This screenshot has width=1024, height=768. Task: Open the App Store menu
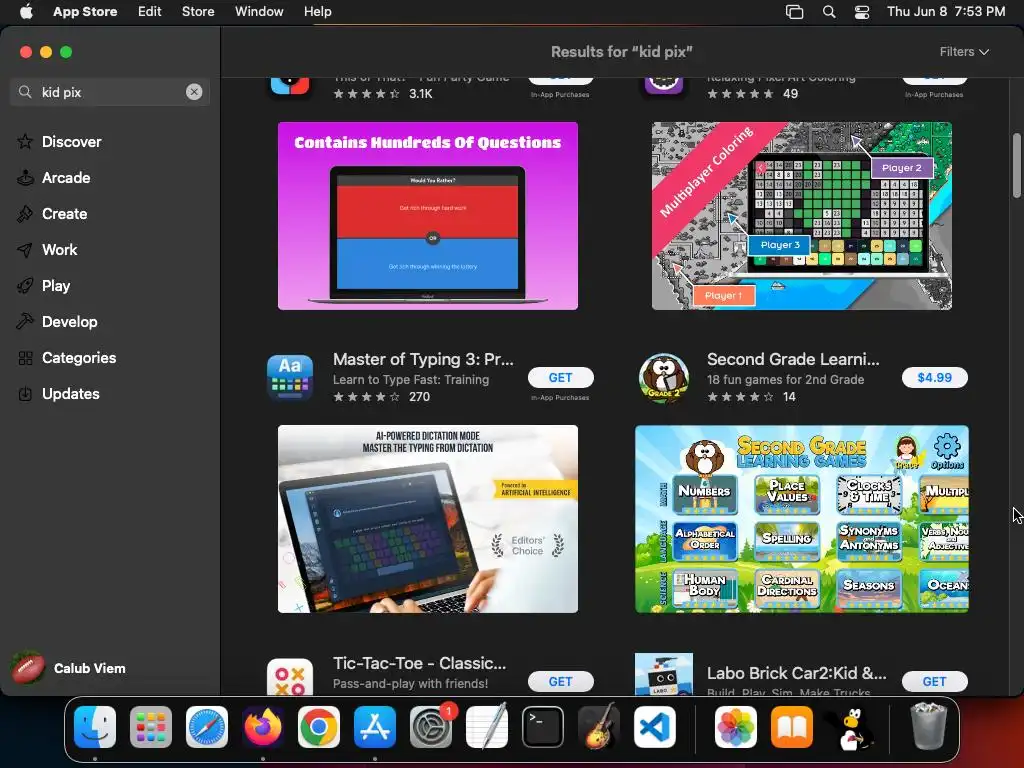pyautogui.click(x=85, y=12)
